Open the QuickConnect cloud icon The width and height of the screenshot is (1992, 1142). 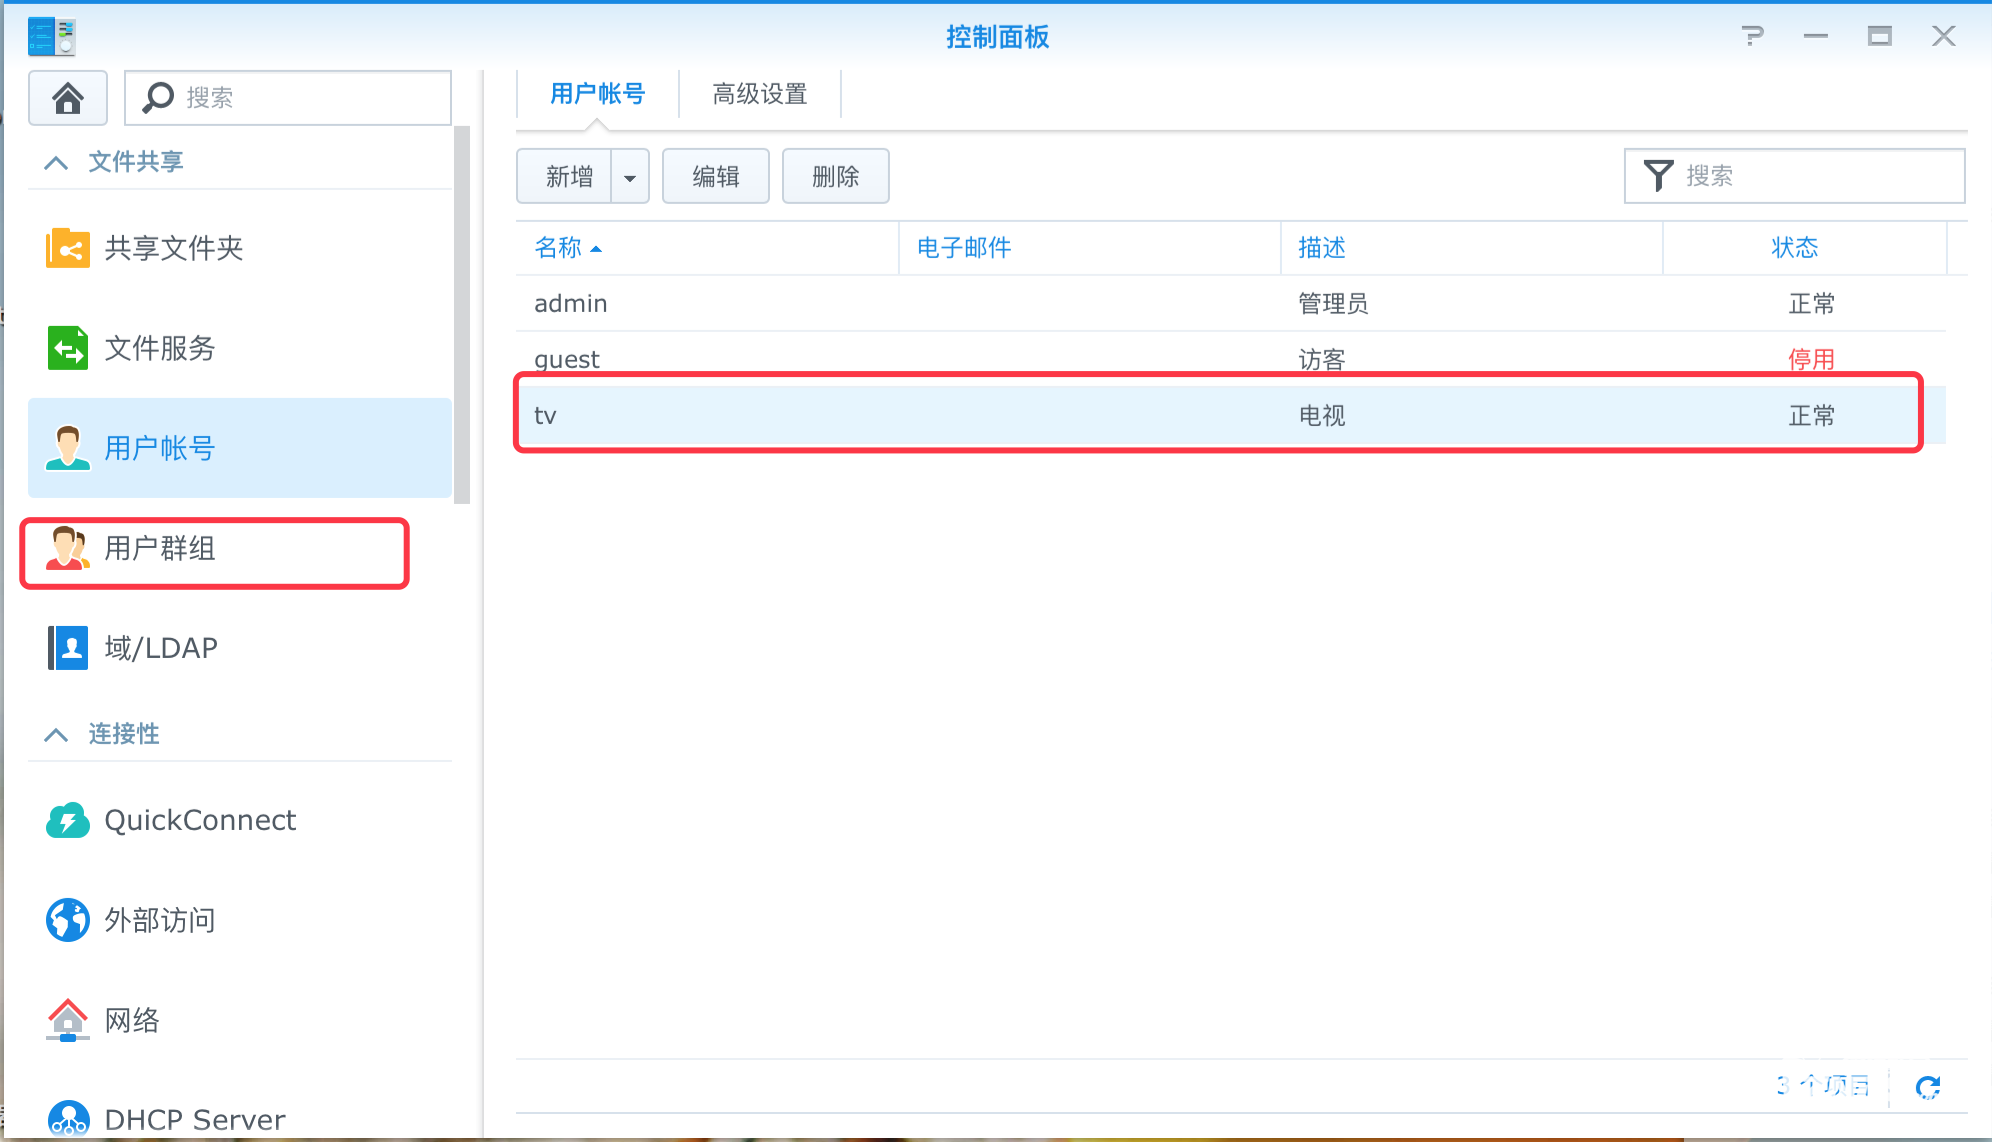point(68,820)
